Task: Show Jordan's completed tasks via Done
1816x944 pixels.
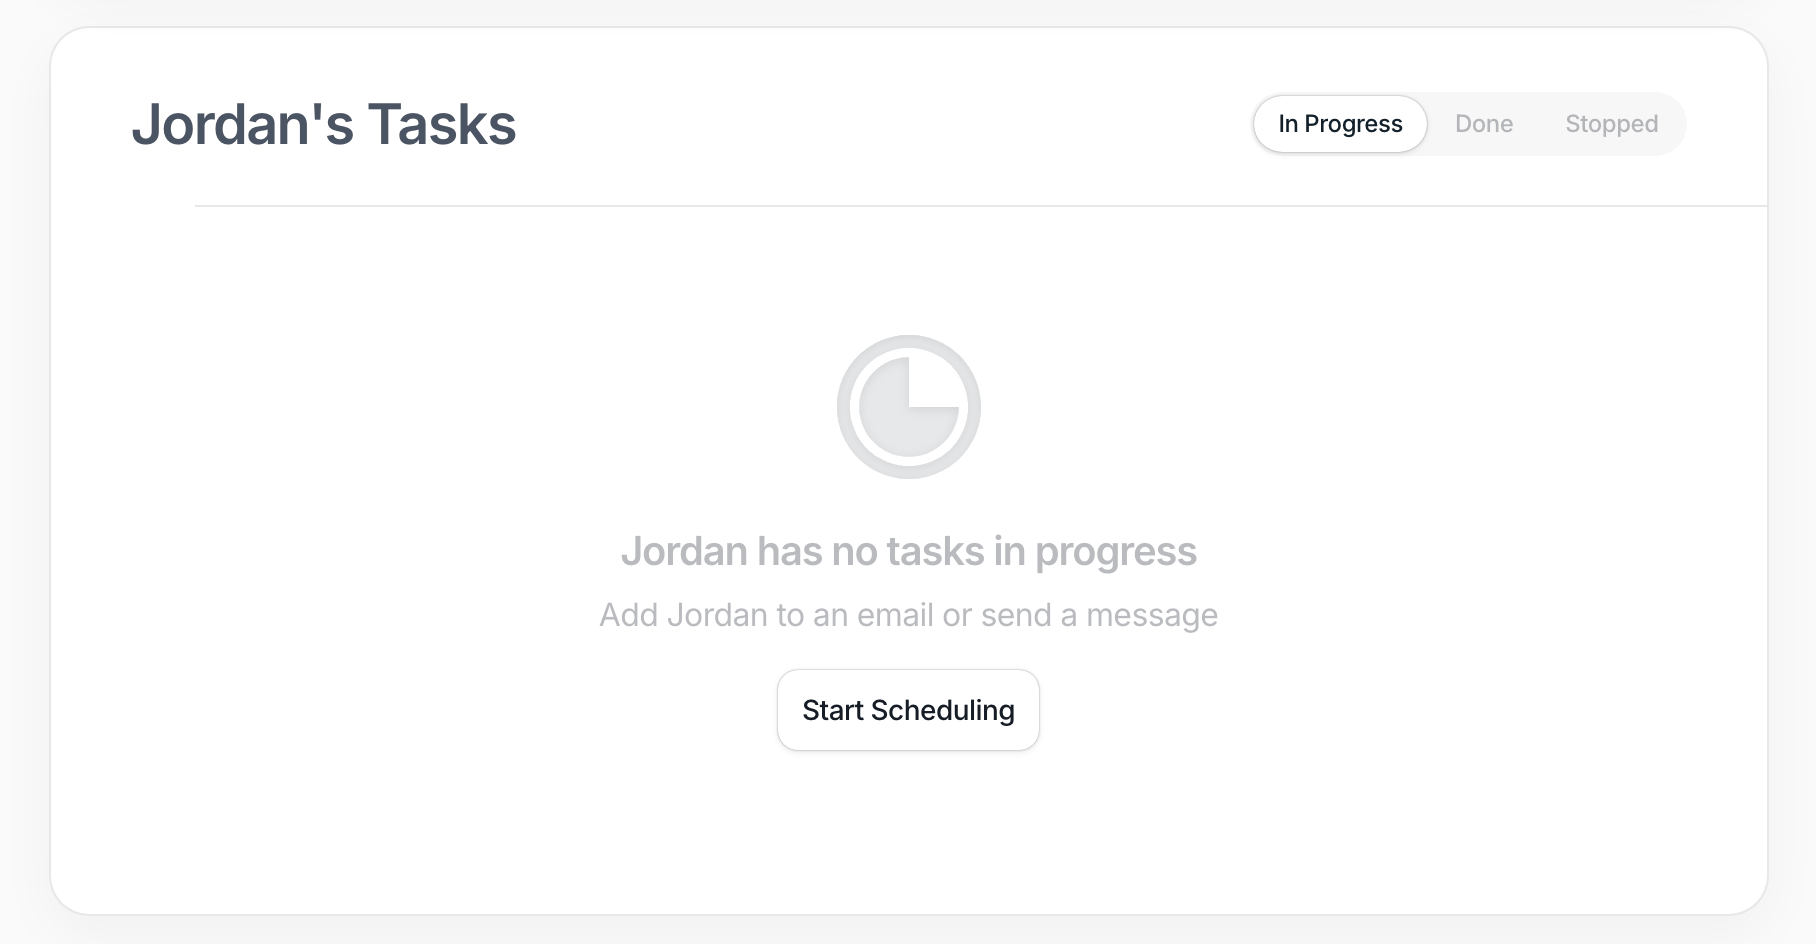Action: coord(1483,124)
